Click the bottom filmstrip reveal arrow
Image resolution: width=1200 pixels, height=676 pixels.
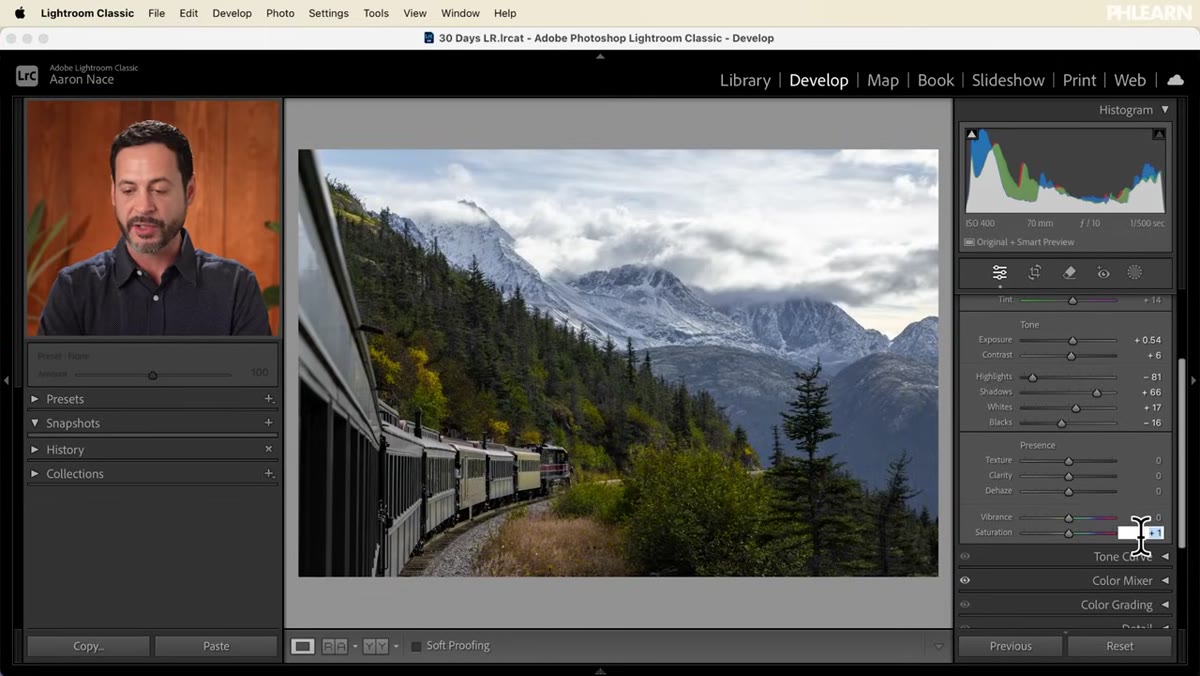[x=600, y=671]
